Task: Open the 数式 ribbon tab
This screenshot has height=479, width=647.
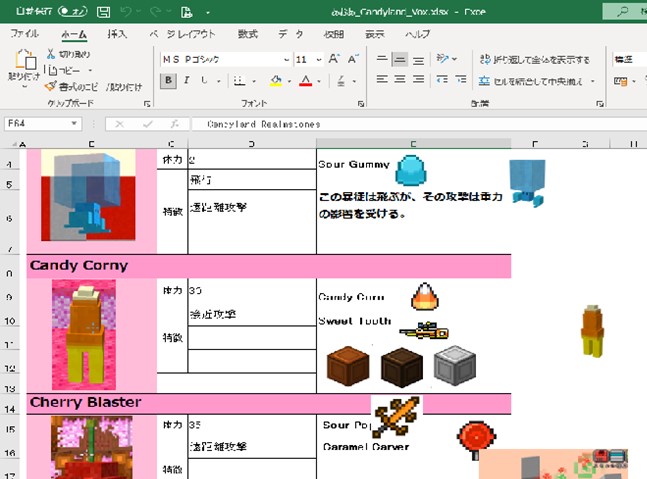Action: tap(248, 34)
